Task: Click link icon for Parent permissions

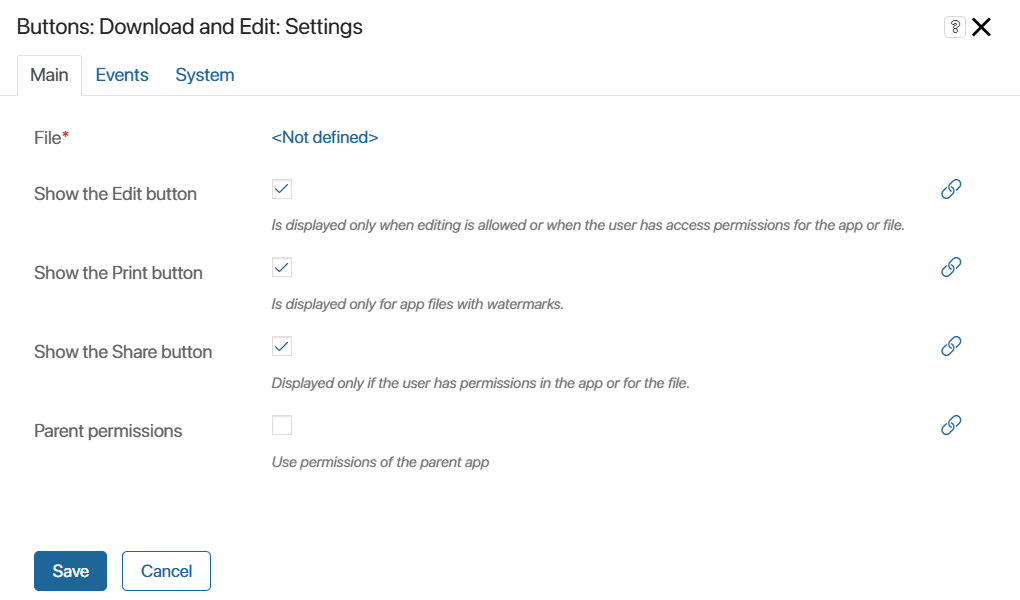Action: [x=951, y=425]
